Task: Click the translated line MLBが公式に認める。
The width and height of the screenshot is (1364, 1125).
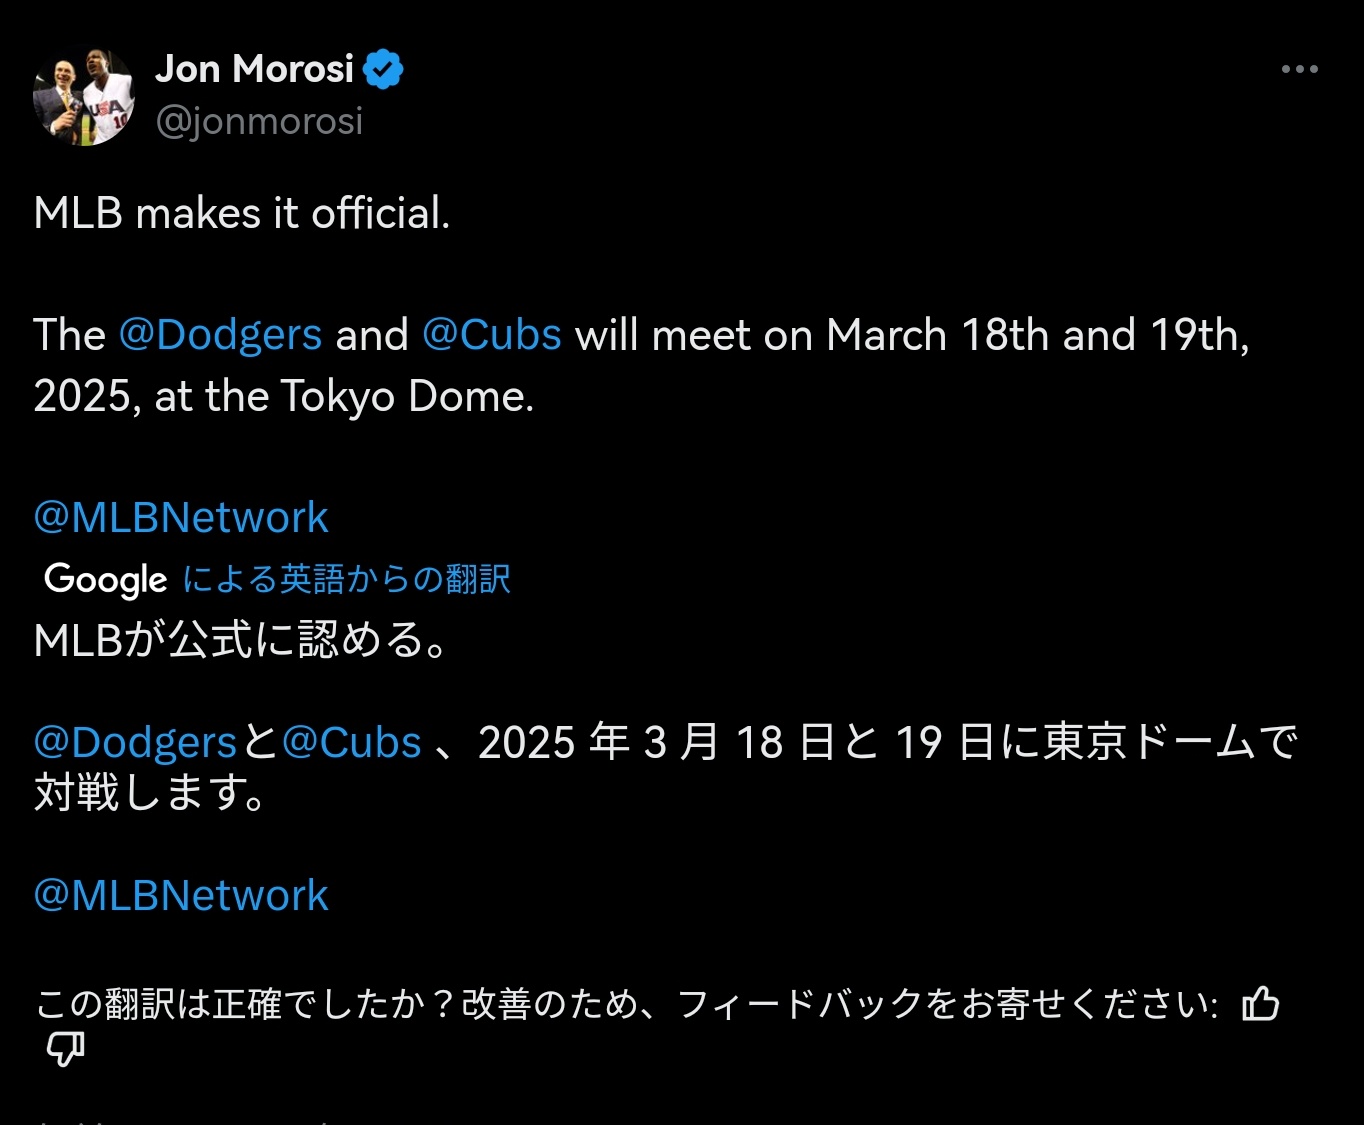Action: [x=240, y=640]
